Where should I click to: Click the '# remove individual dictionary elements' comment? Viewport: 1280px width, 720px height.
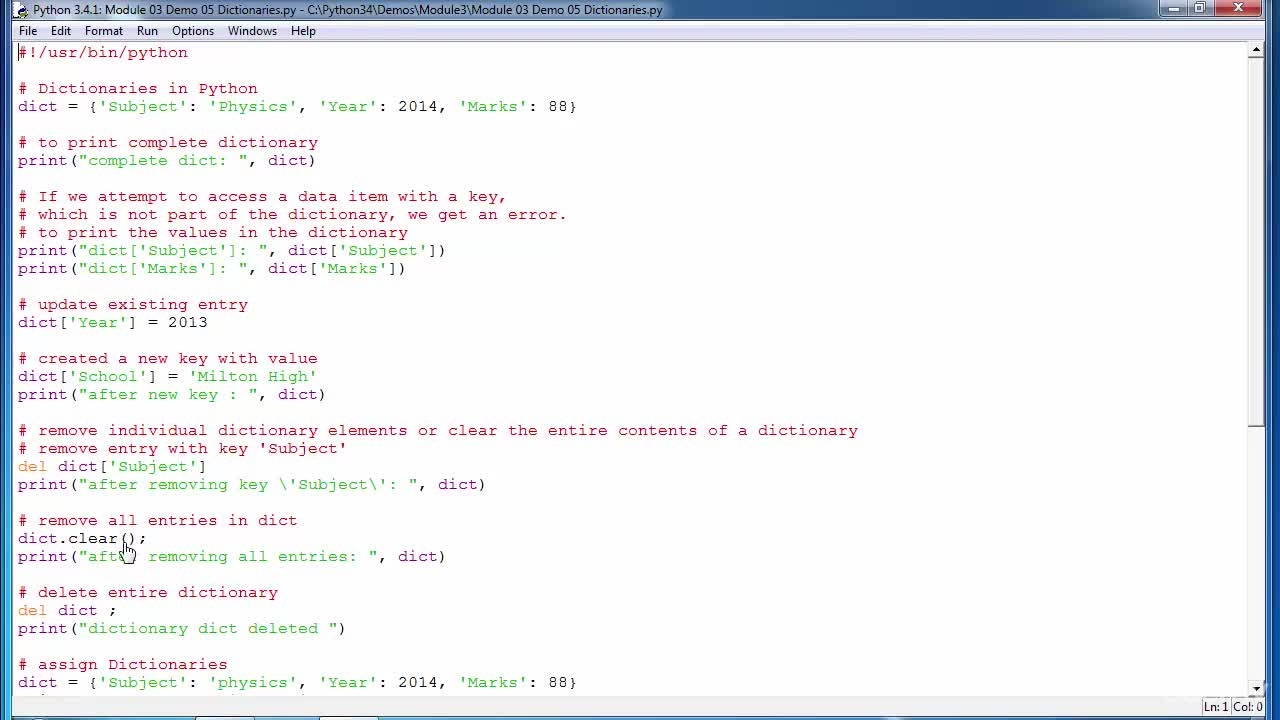click(x=438, y=431)
